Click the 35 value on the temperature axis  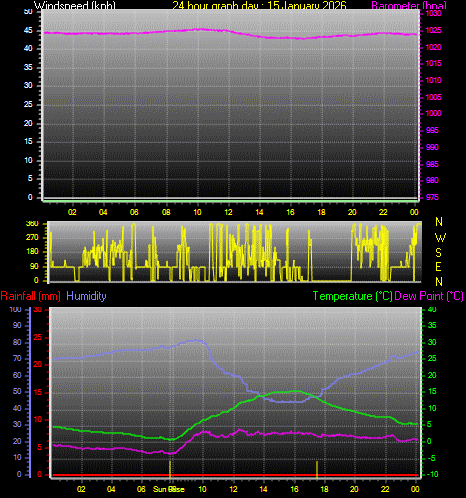tap(432, 325)
